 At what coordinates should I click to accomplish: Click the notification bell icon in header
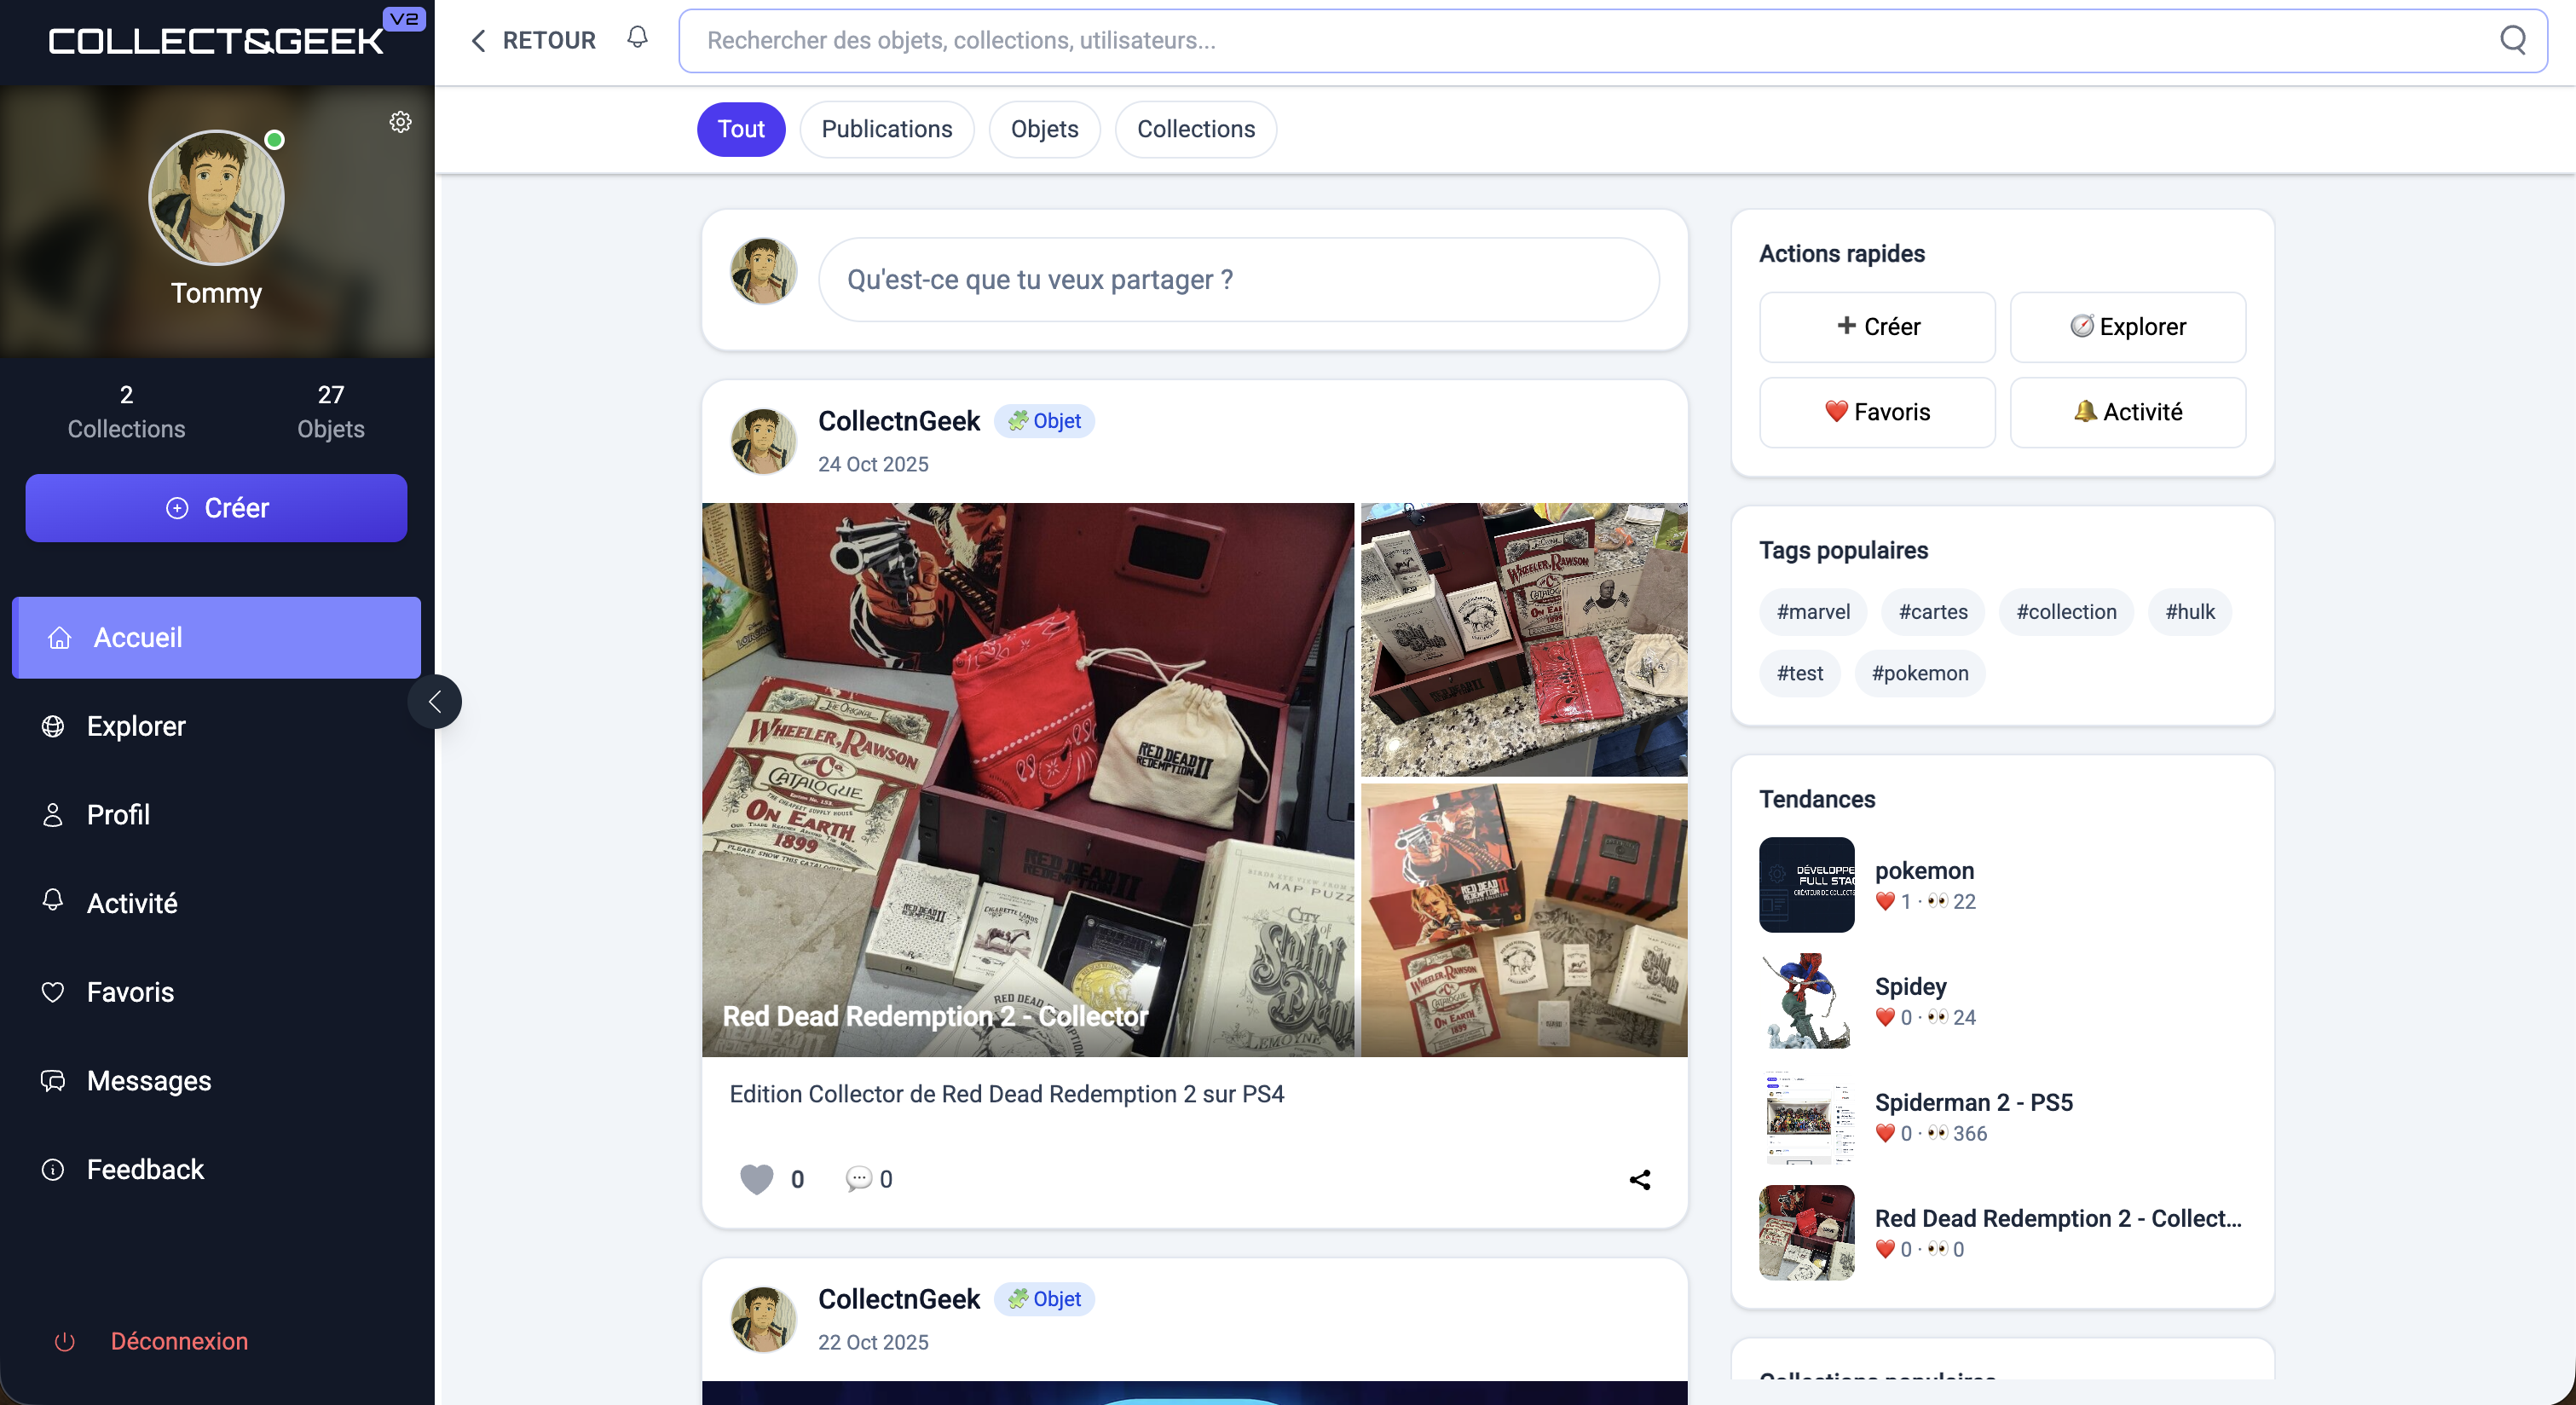(x=637, y=39)
